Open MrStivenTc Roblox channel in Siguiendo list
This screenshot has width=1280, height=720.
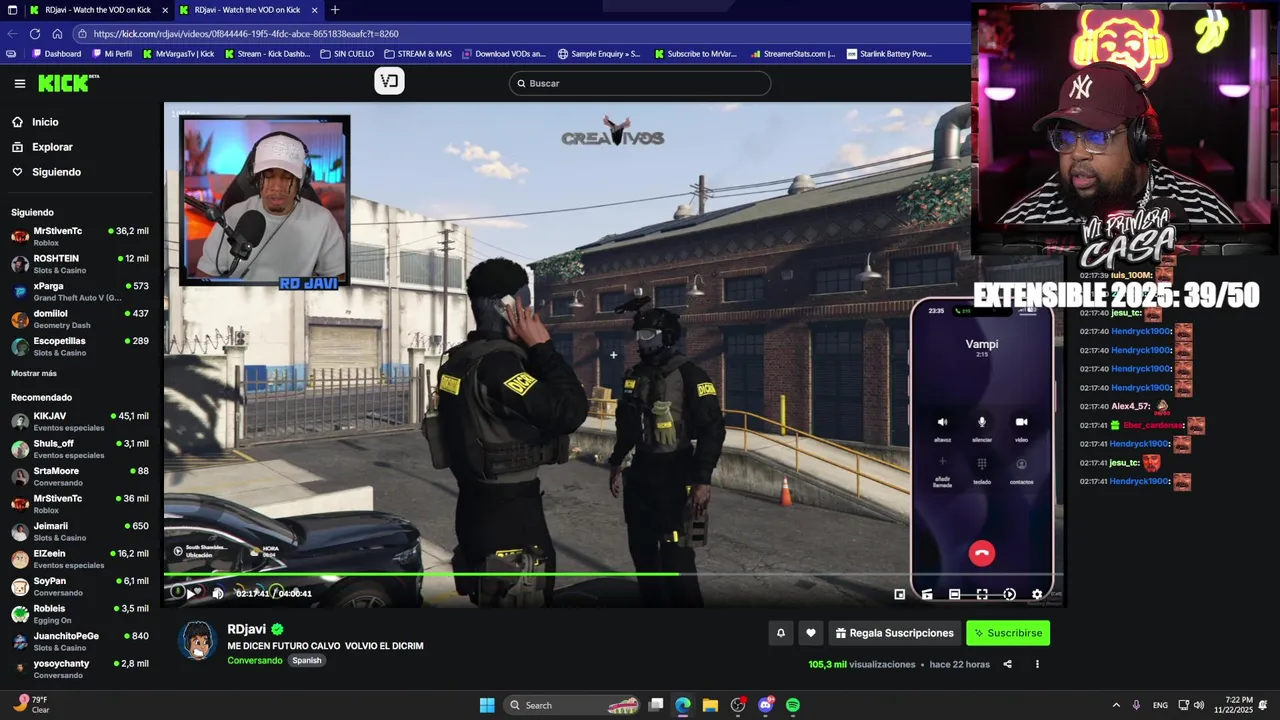tap(80, 236)
